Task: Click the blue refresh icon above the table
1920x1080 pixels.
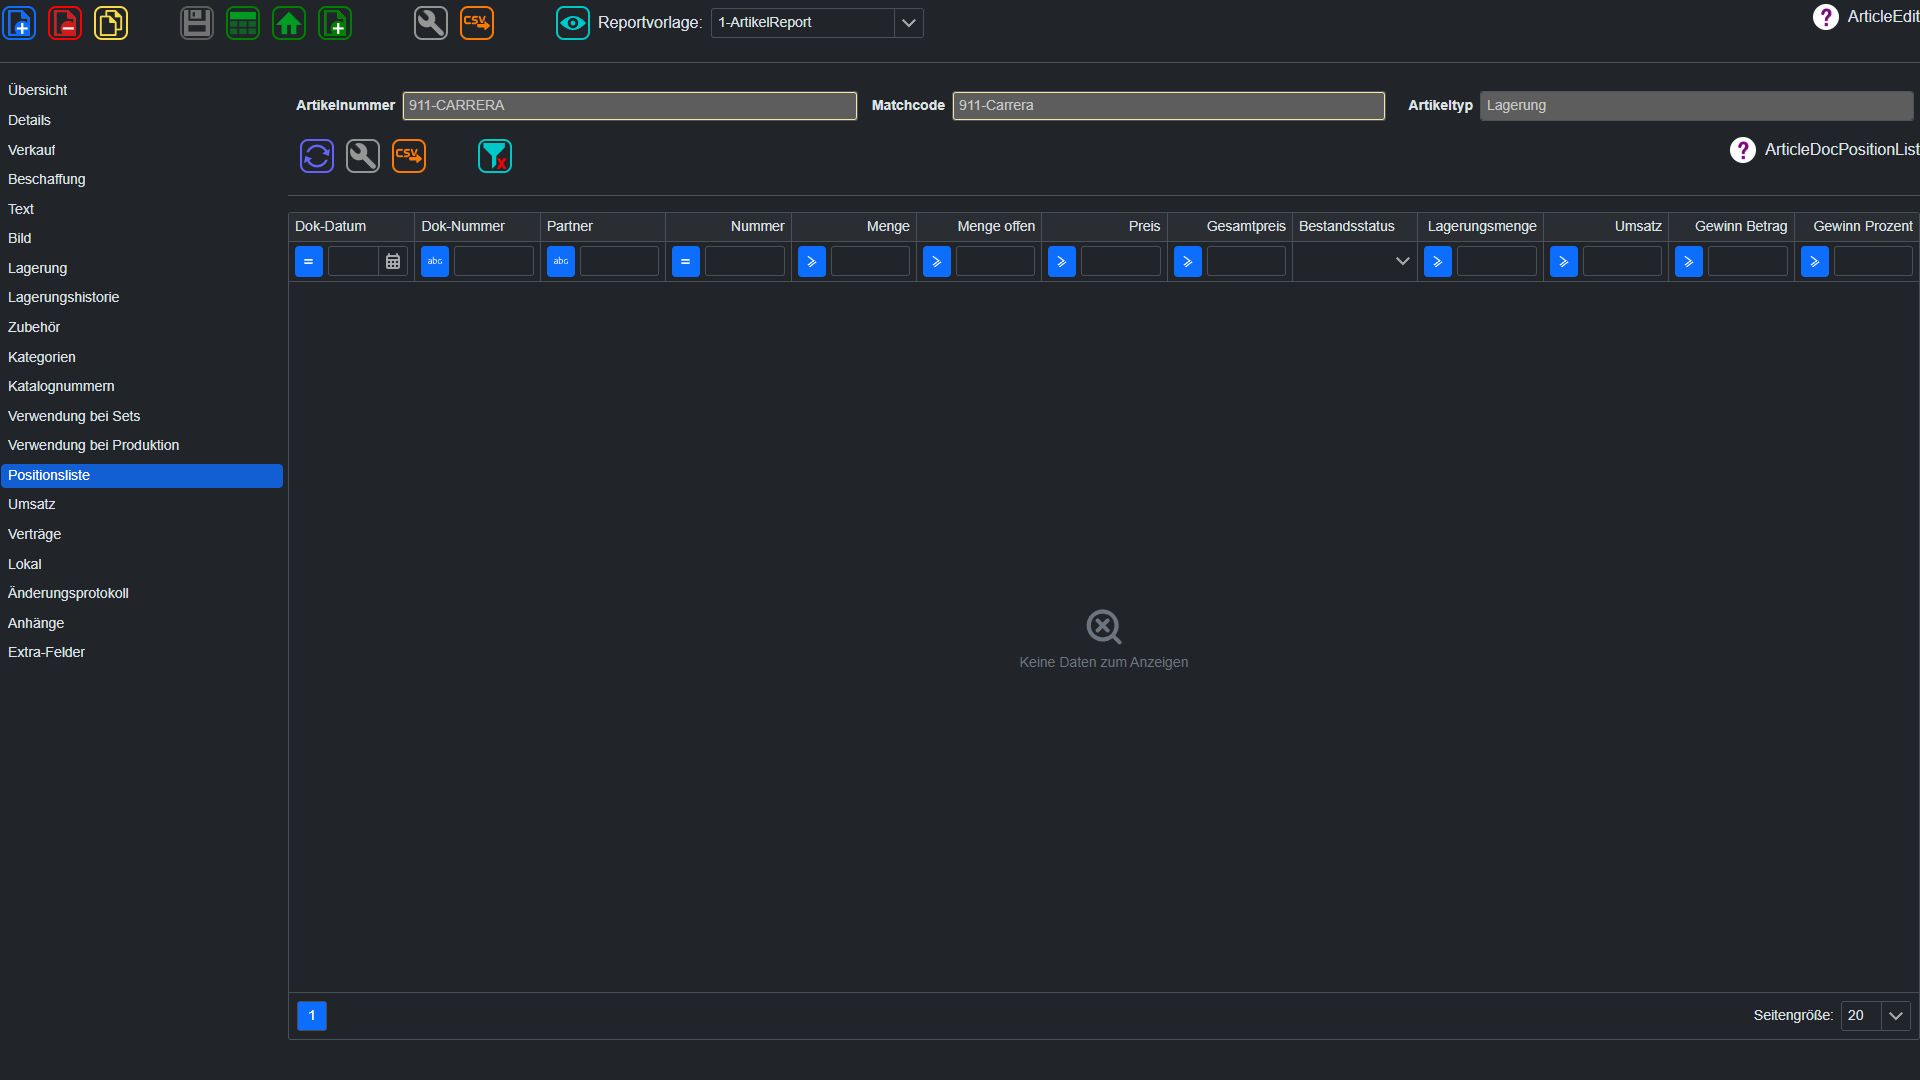Action: click(317, 156)
